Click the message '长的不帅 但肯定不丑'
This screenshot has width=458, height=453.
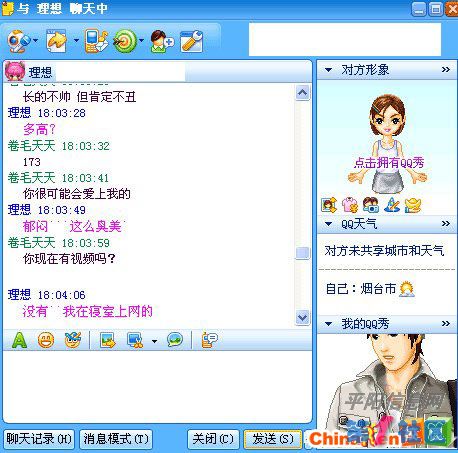tap(80, 97)
